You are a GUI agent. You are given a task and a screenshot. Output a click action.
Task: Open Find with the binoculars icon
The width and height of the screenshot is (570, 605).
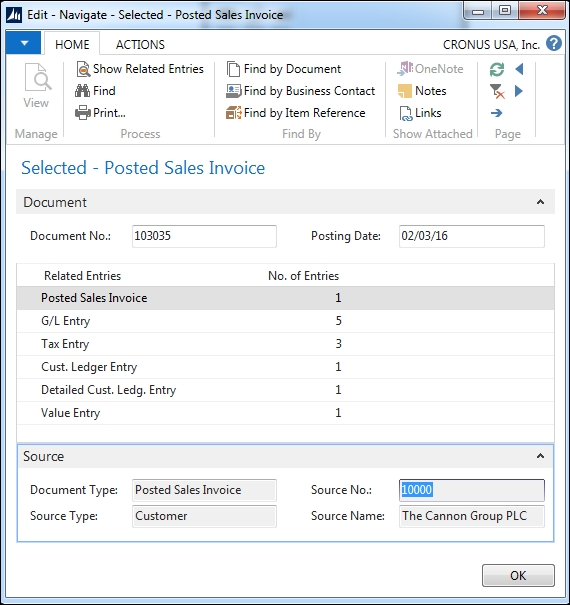tap(82, 91)
